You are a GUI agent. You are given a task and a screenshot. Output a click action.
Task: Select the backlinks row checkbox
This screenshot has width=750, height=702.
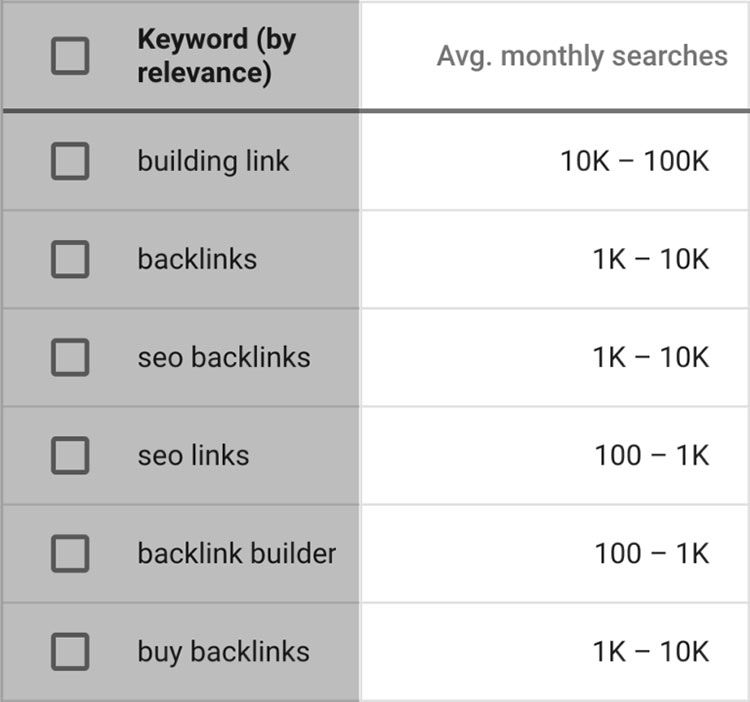[70, 259]
